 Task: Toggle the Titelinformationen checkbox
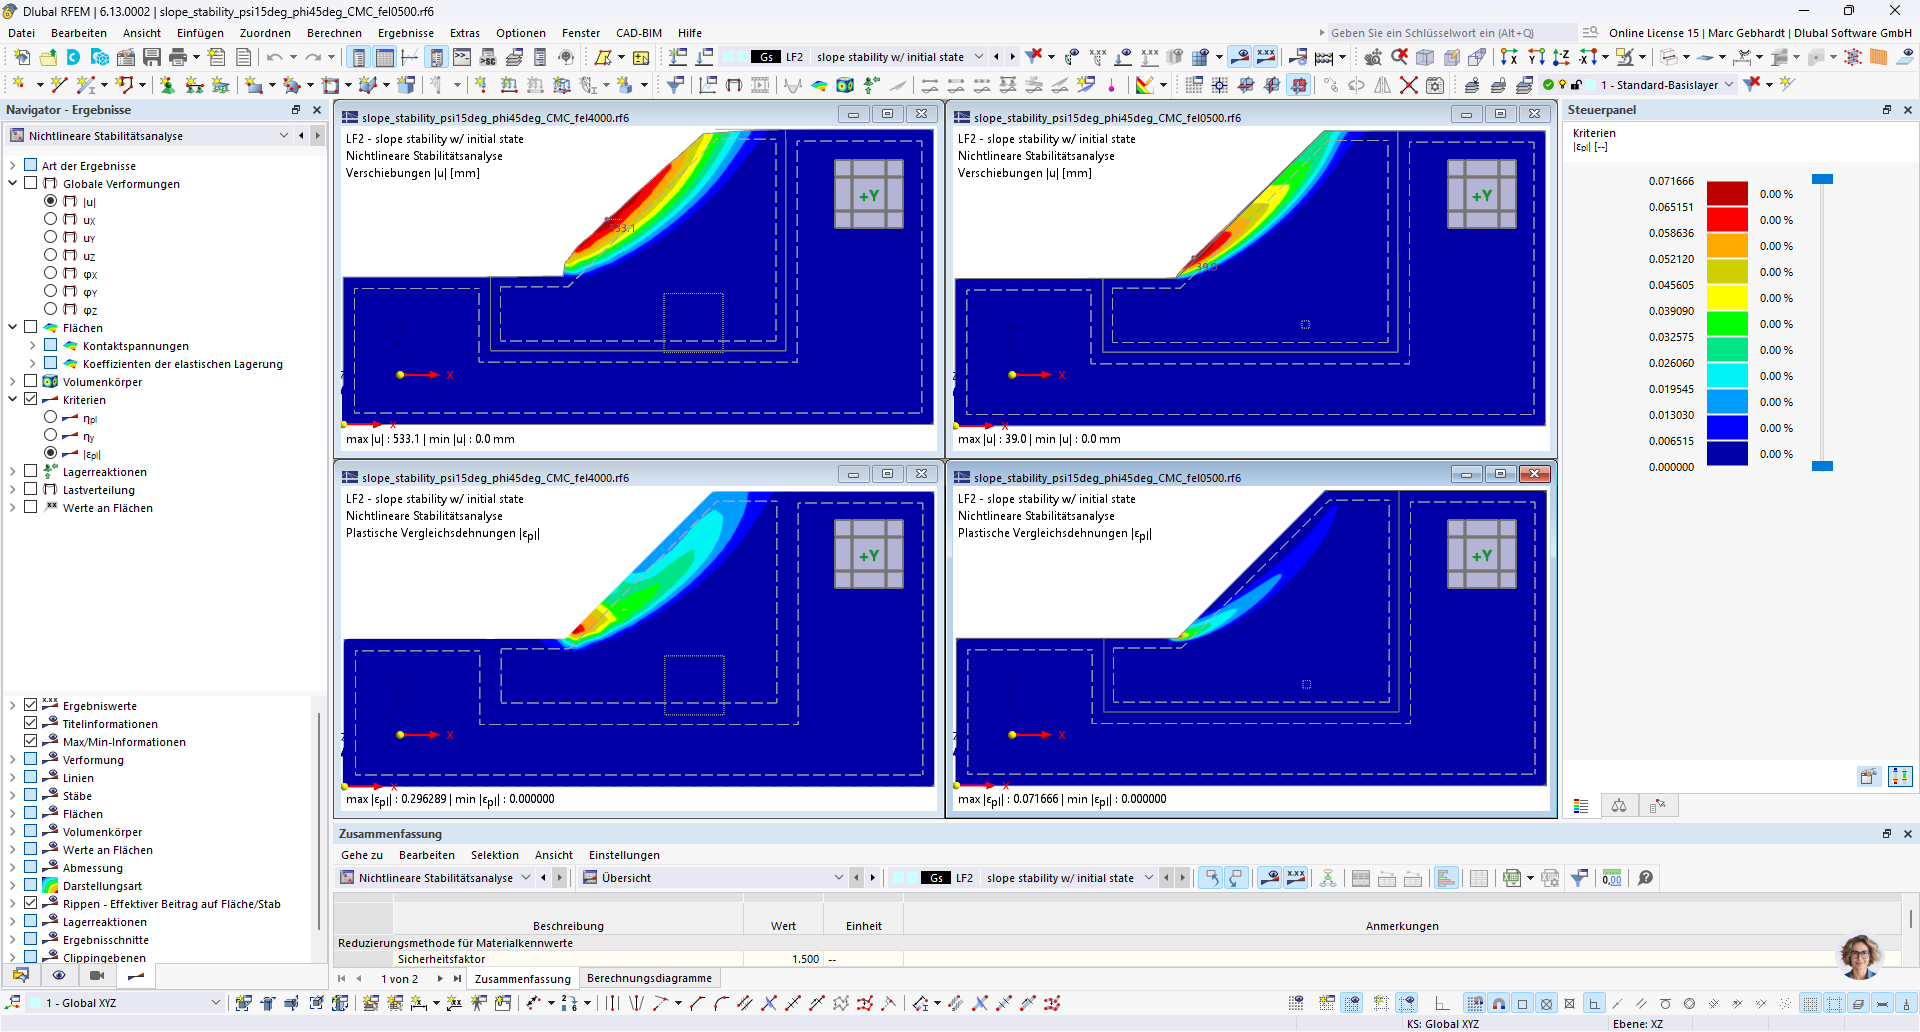pos(31,724)
